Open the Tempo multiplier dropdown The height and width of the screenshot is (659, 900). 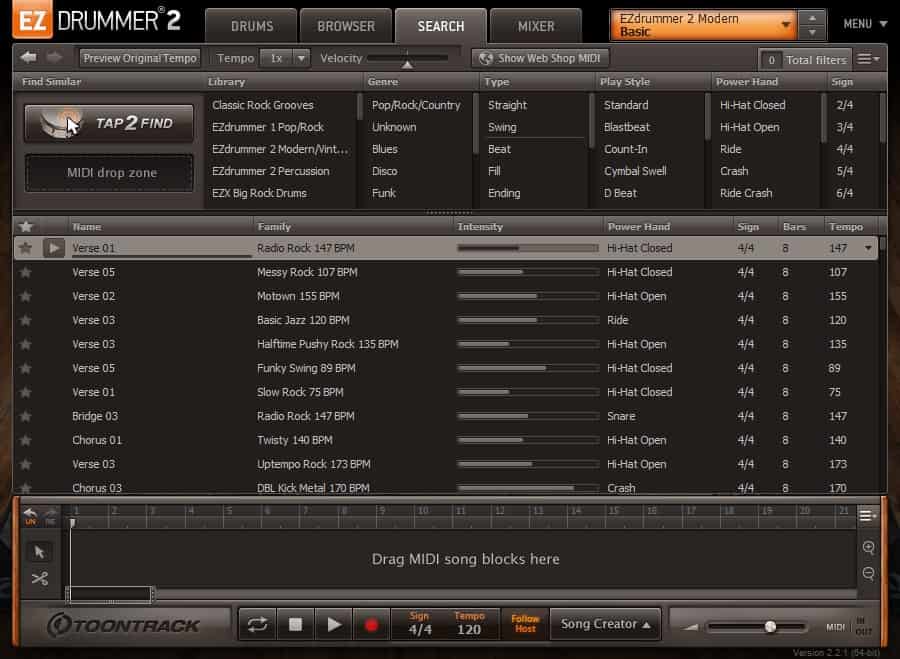(301, 58)
